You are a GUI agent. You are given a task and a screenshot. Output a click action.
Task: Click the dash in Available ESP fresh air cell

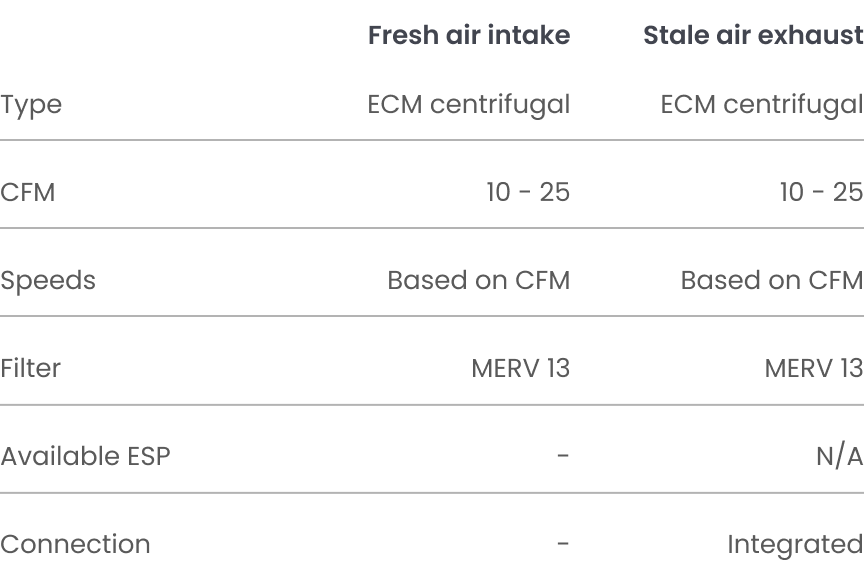pyautogui.click(x=563, y=456)
